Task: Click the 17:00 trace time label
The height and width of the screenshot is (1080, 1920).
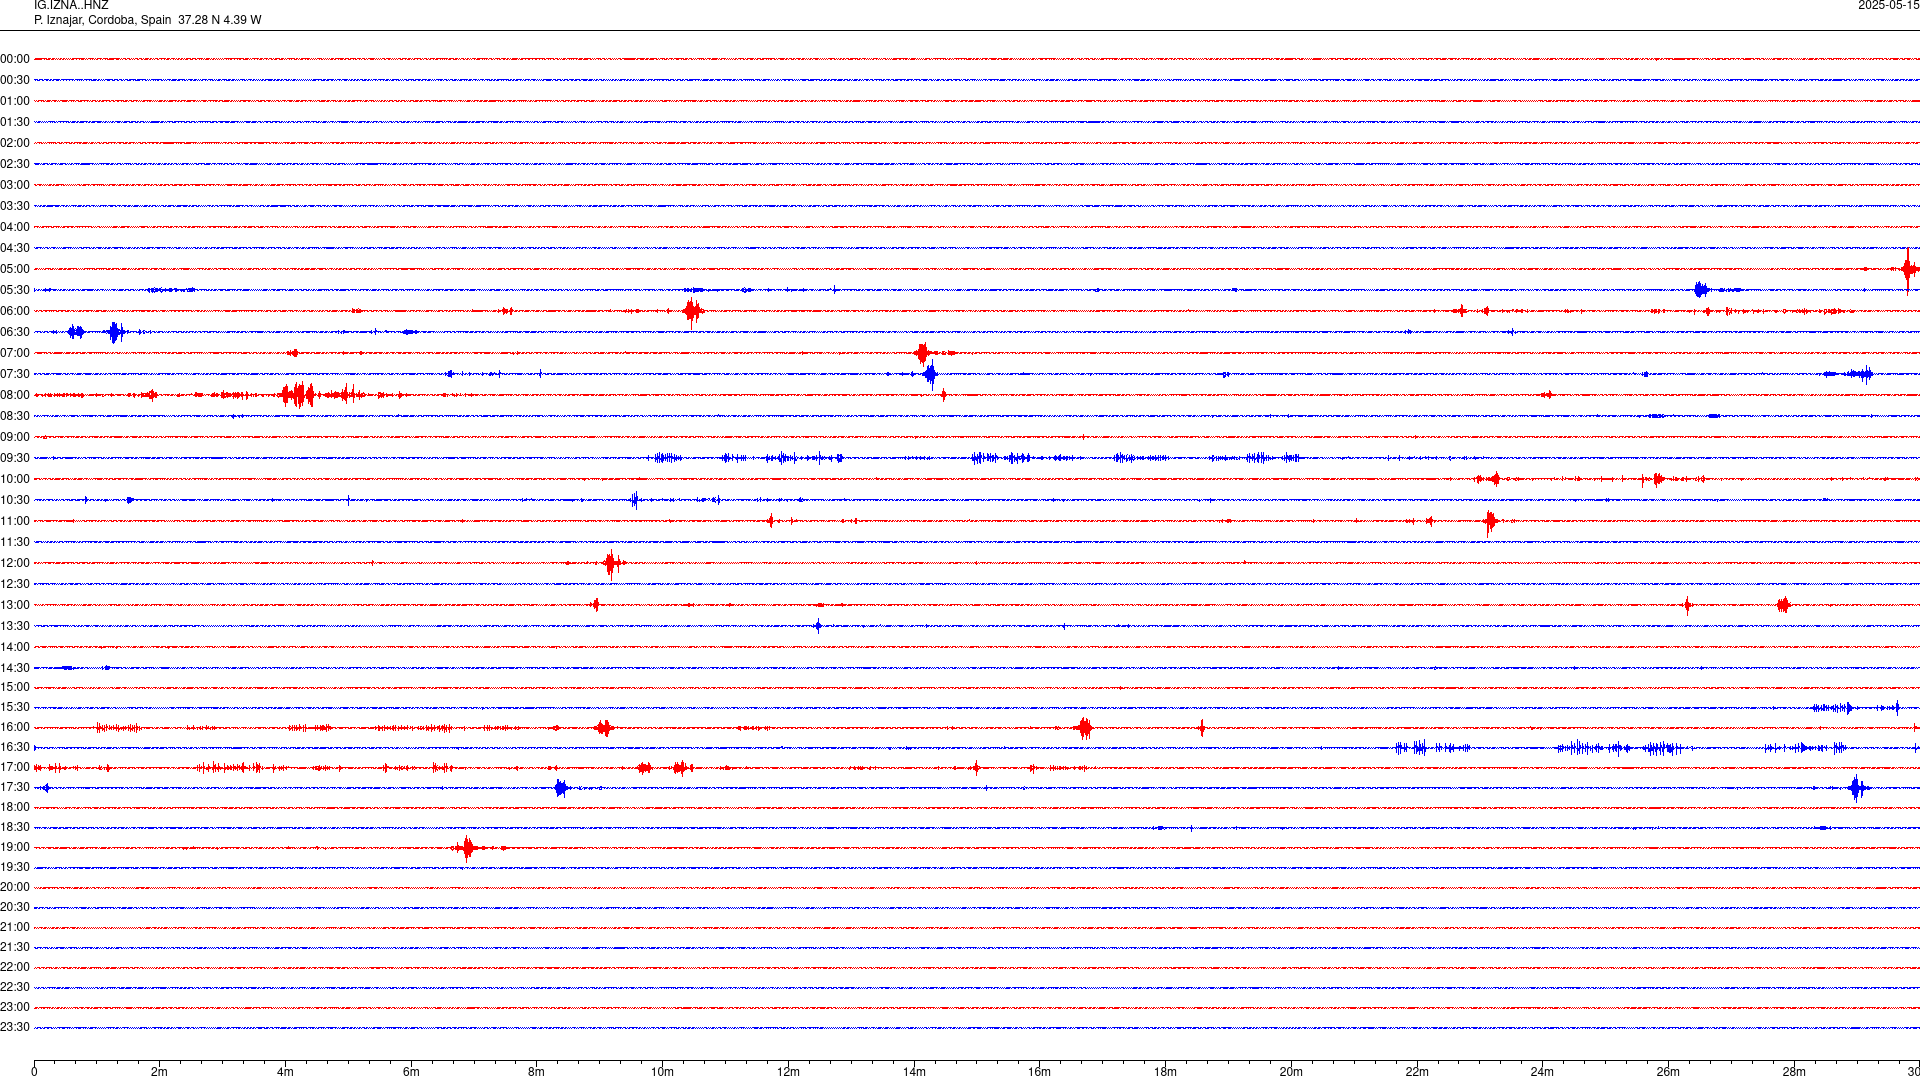Action: click(15, 767)
